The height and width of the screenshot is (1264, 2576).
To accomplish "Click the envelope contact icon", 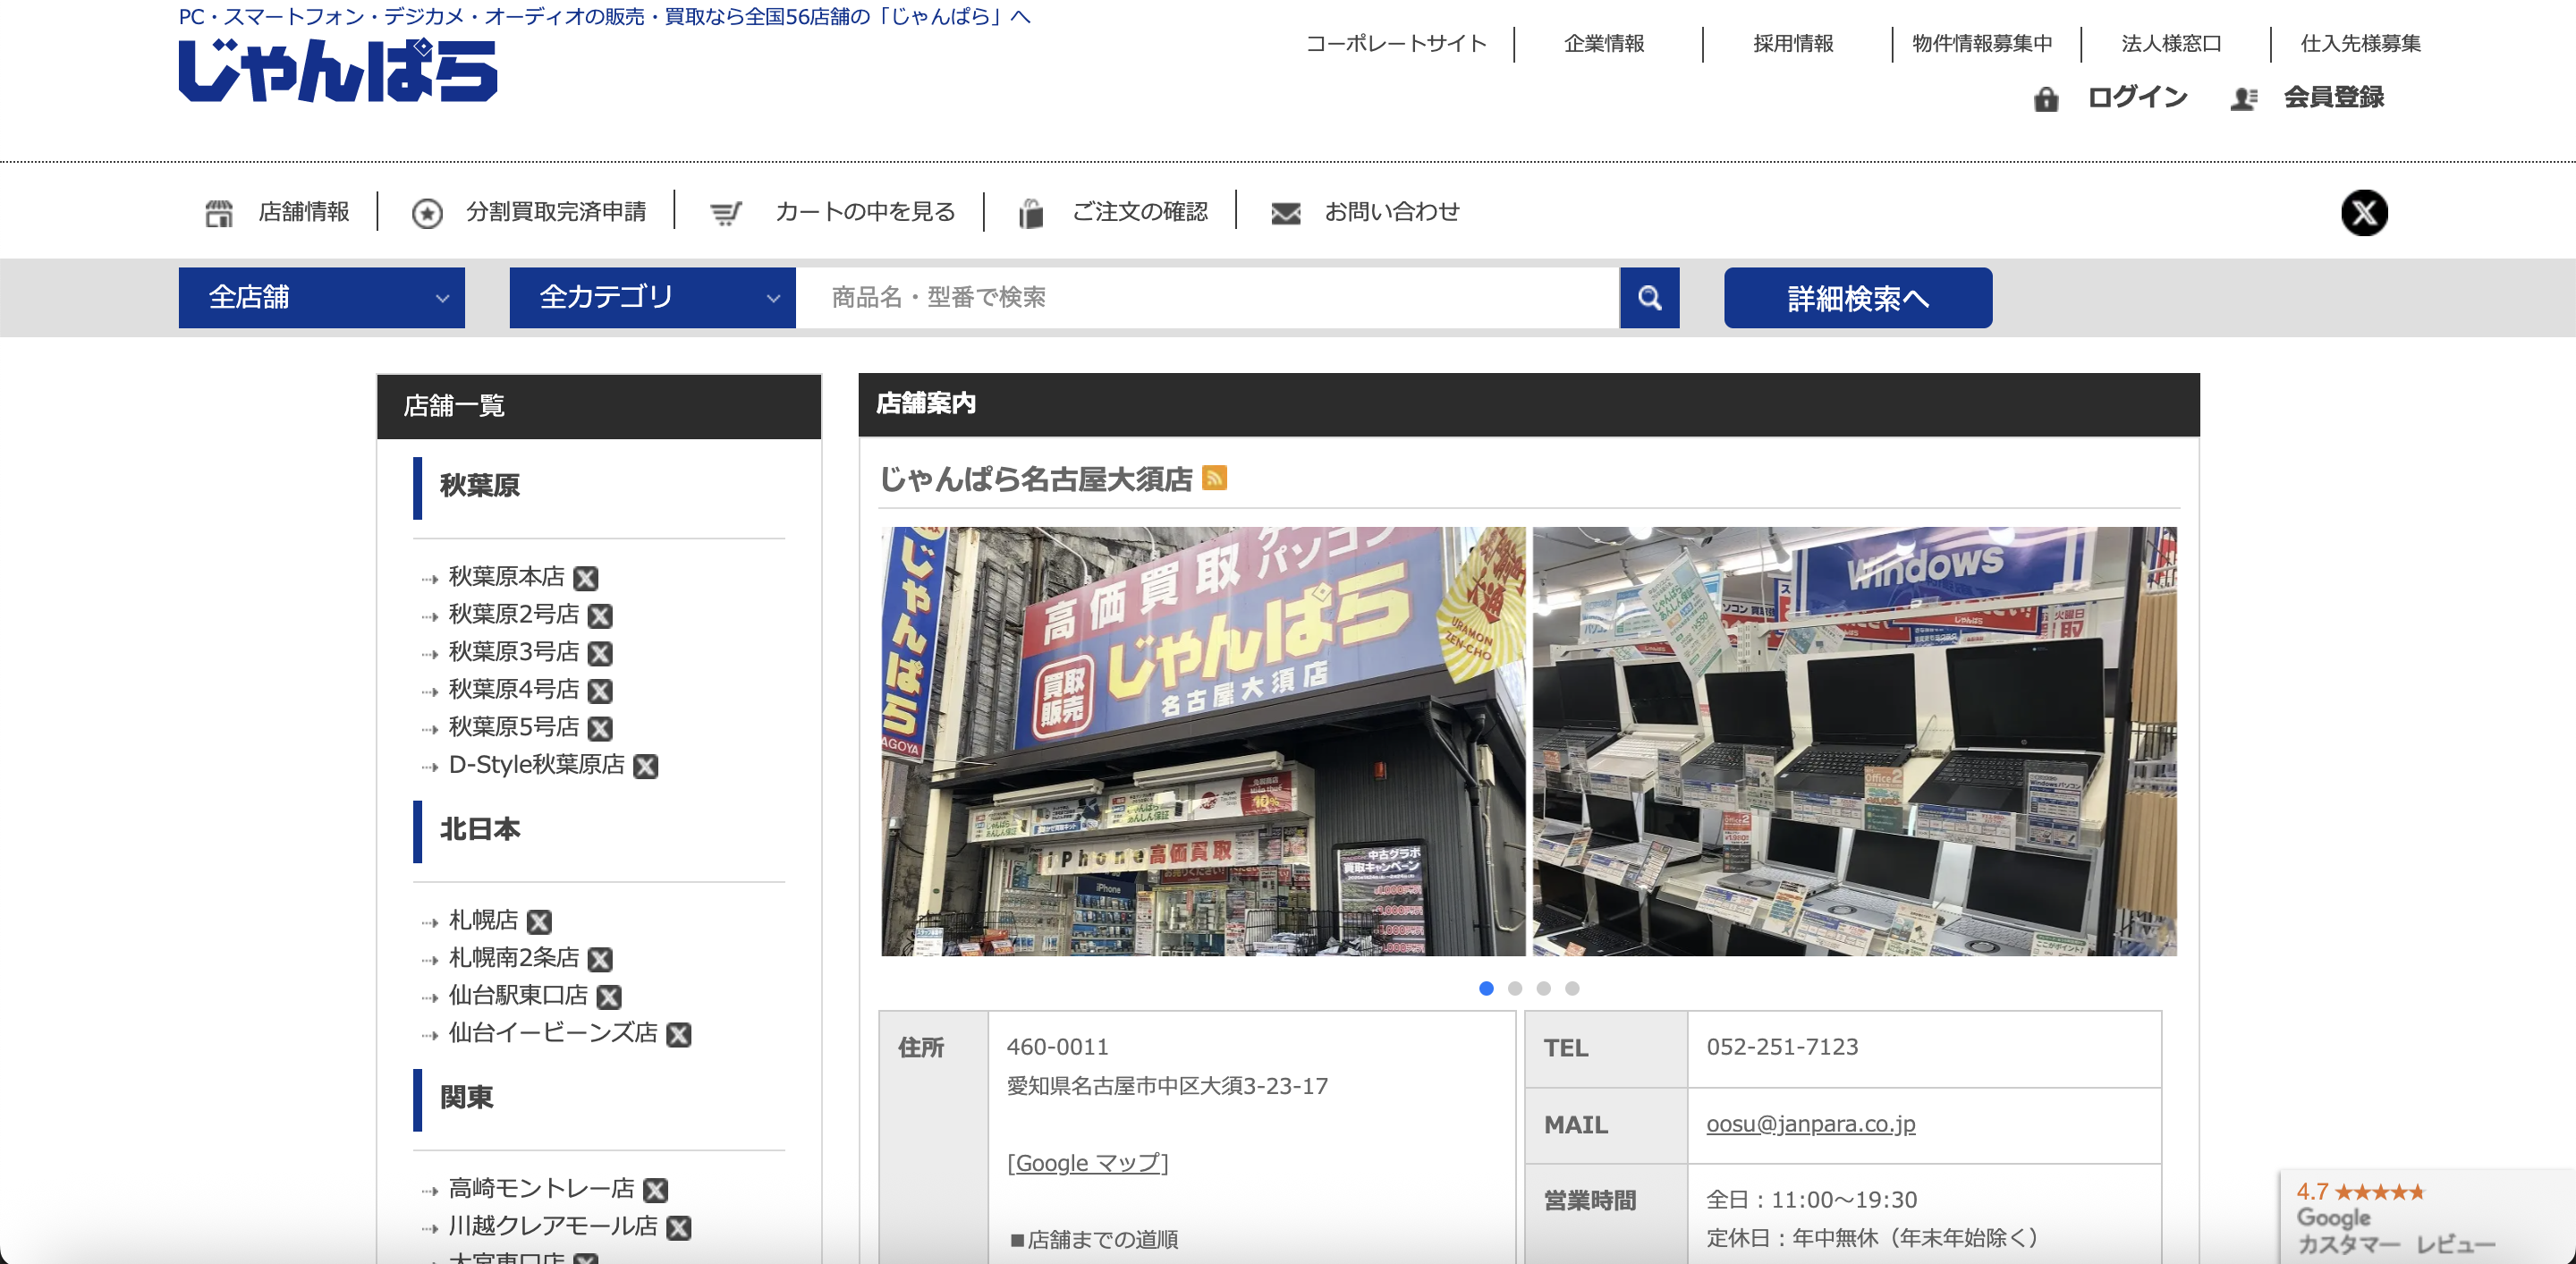I will pyautogui.click(x=1285, y=213).
